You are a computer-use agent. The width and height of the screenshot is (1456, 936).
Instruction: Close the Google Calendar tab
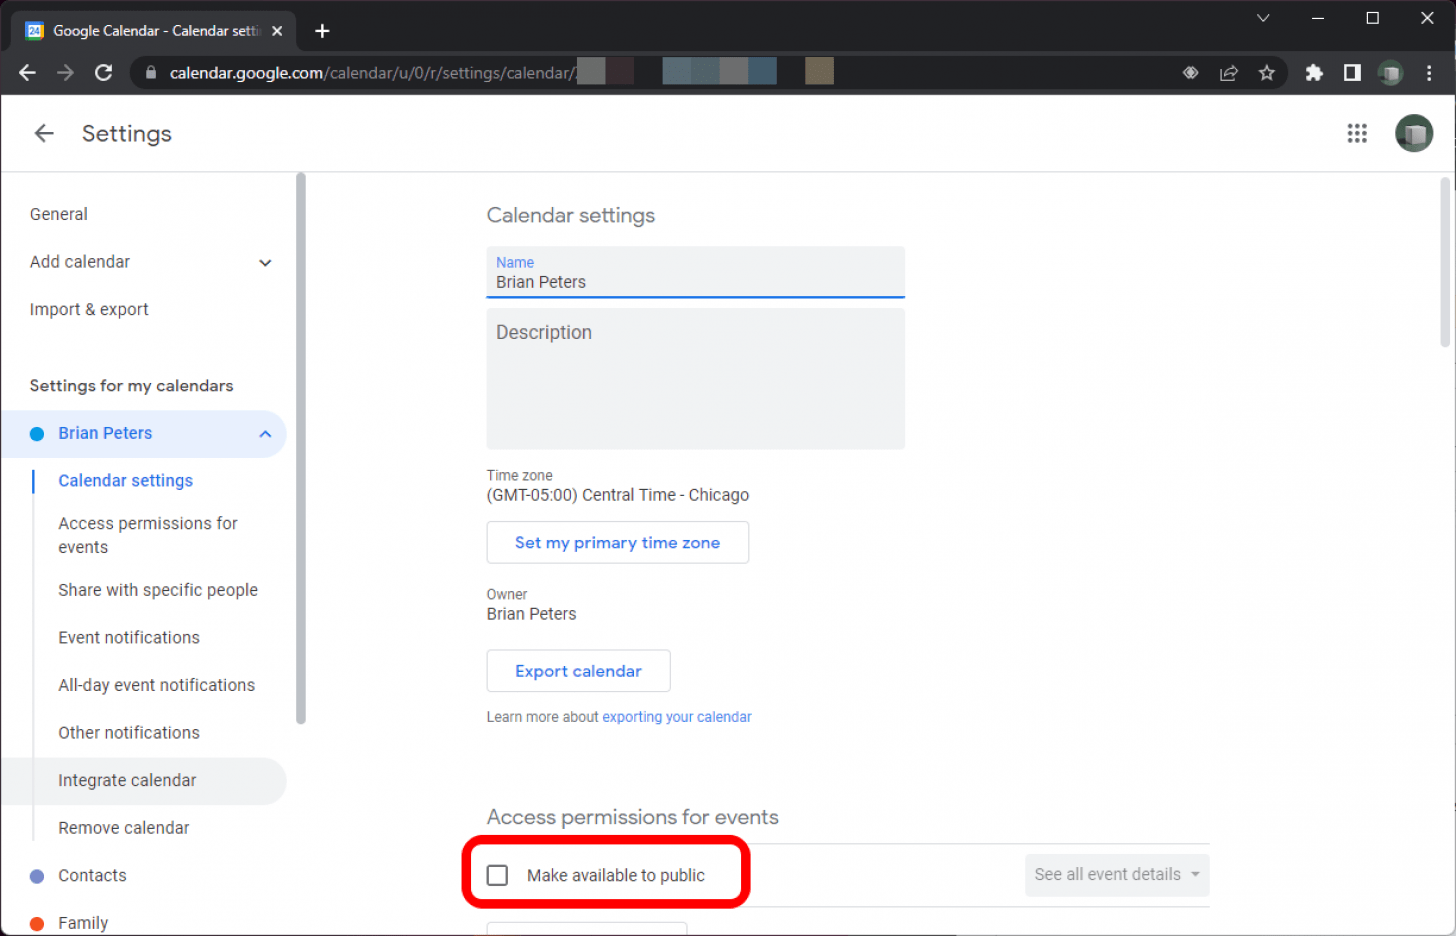[x=277, y=31]
